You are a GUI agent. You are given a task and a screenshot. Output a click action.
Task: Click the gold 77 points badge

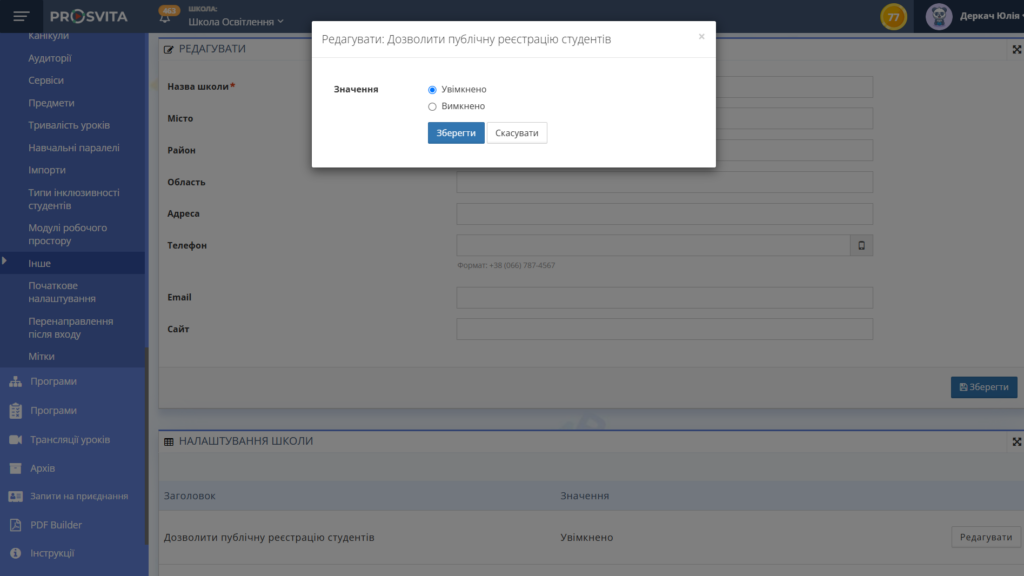893,17
